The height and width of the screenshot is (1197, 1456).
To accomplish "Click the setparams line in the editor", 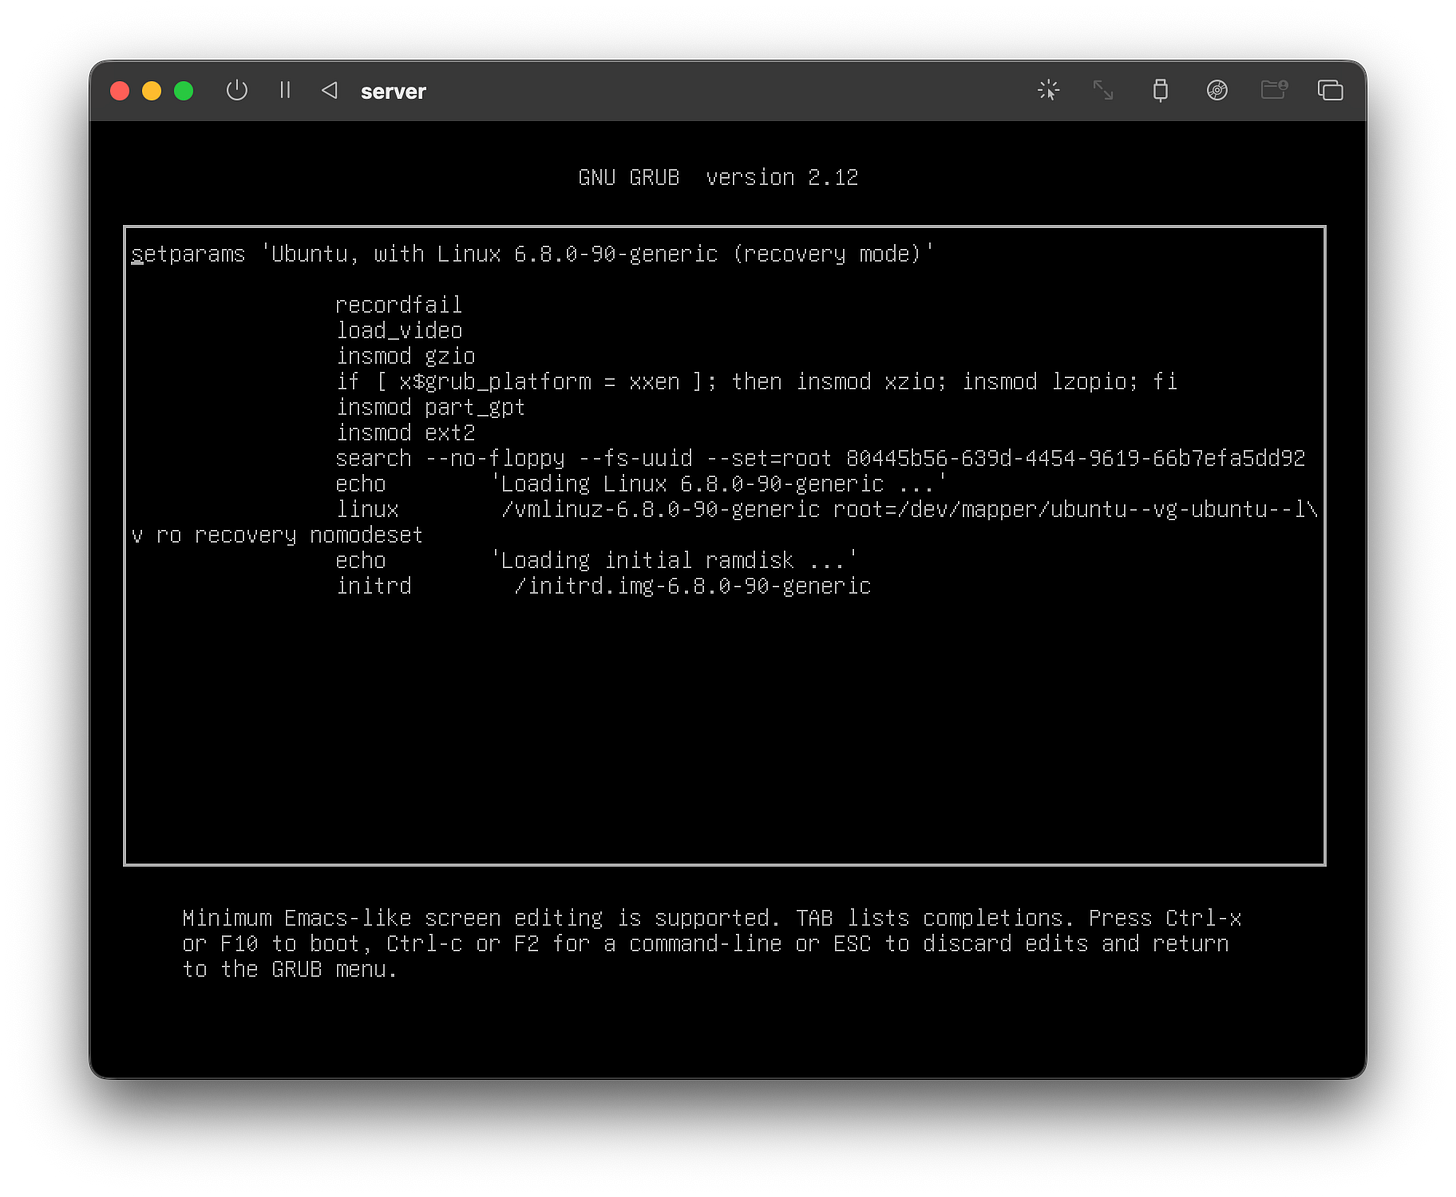I will (532, 254).
